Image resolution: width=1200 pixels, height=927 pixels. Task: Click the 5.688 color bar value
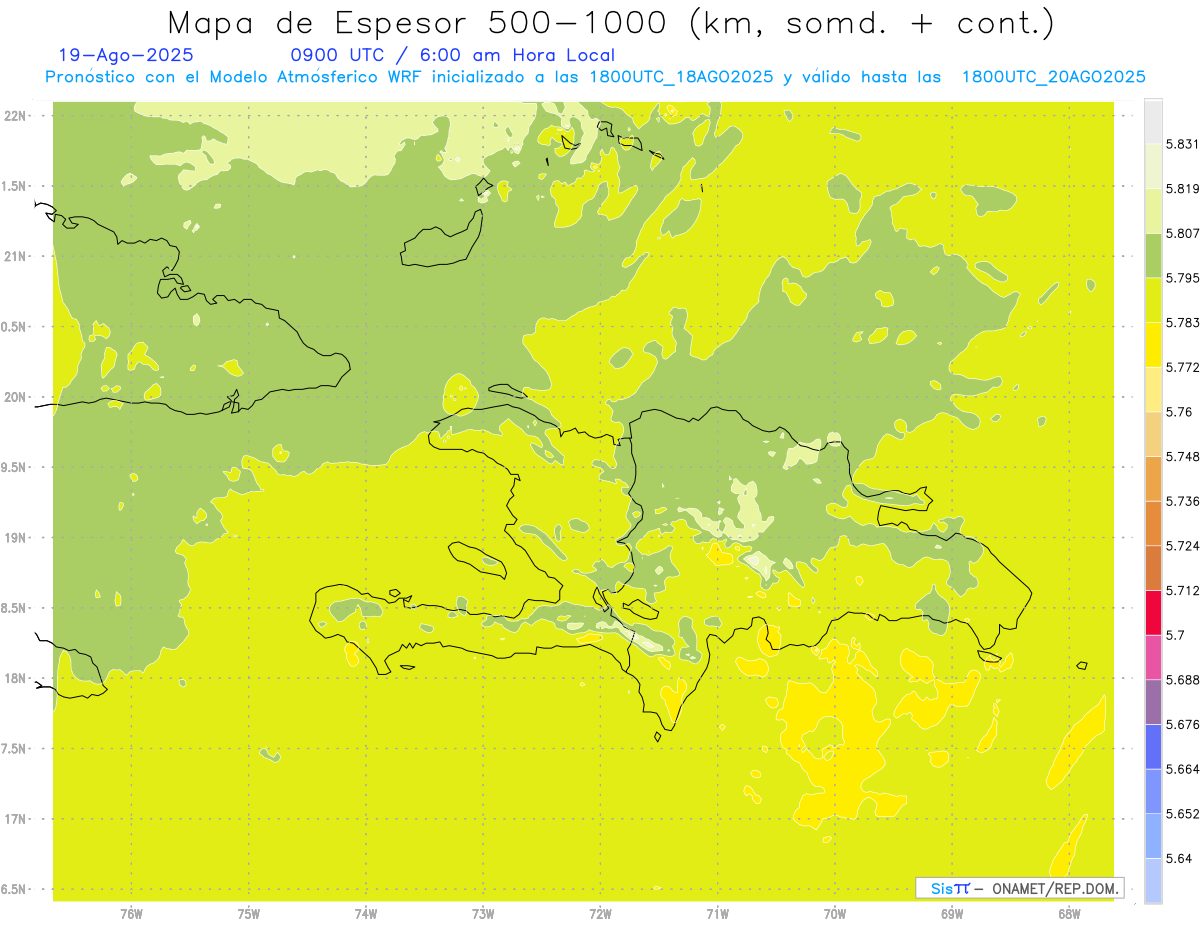pyautogui.click(x=1182, y=680)
